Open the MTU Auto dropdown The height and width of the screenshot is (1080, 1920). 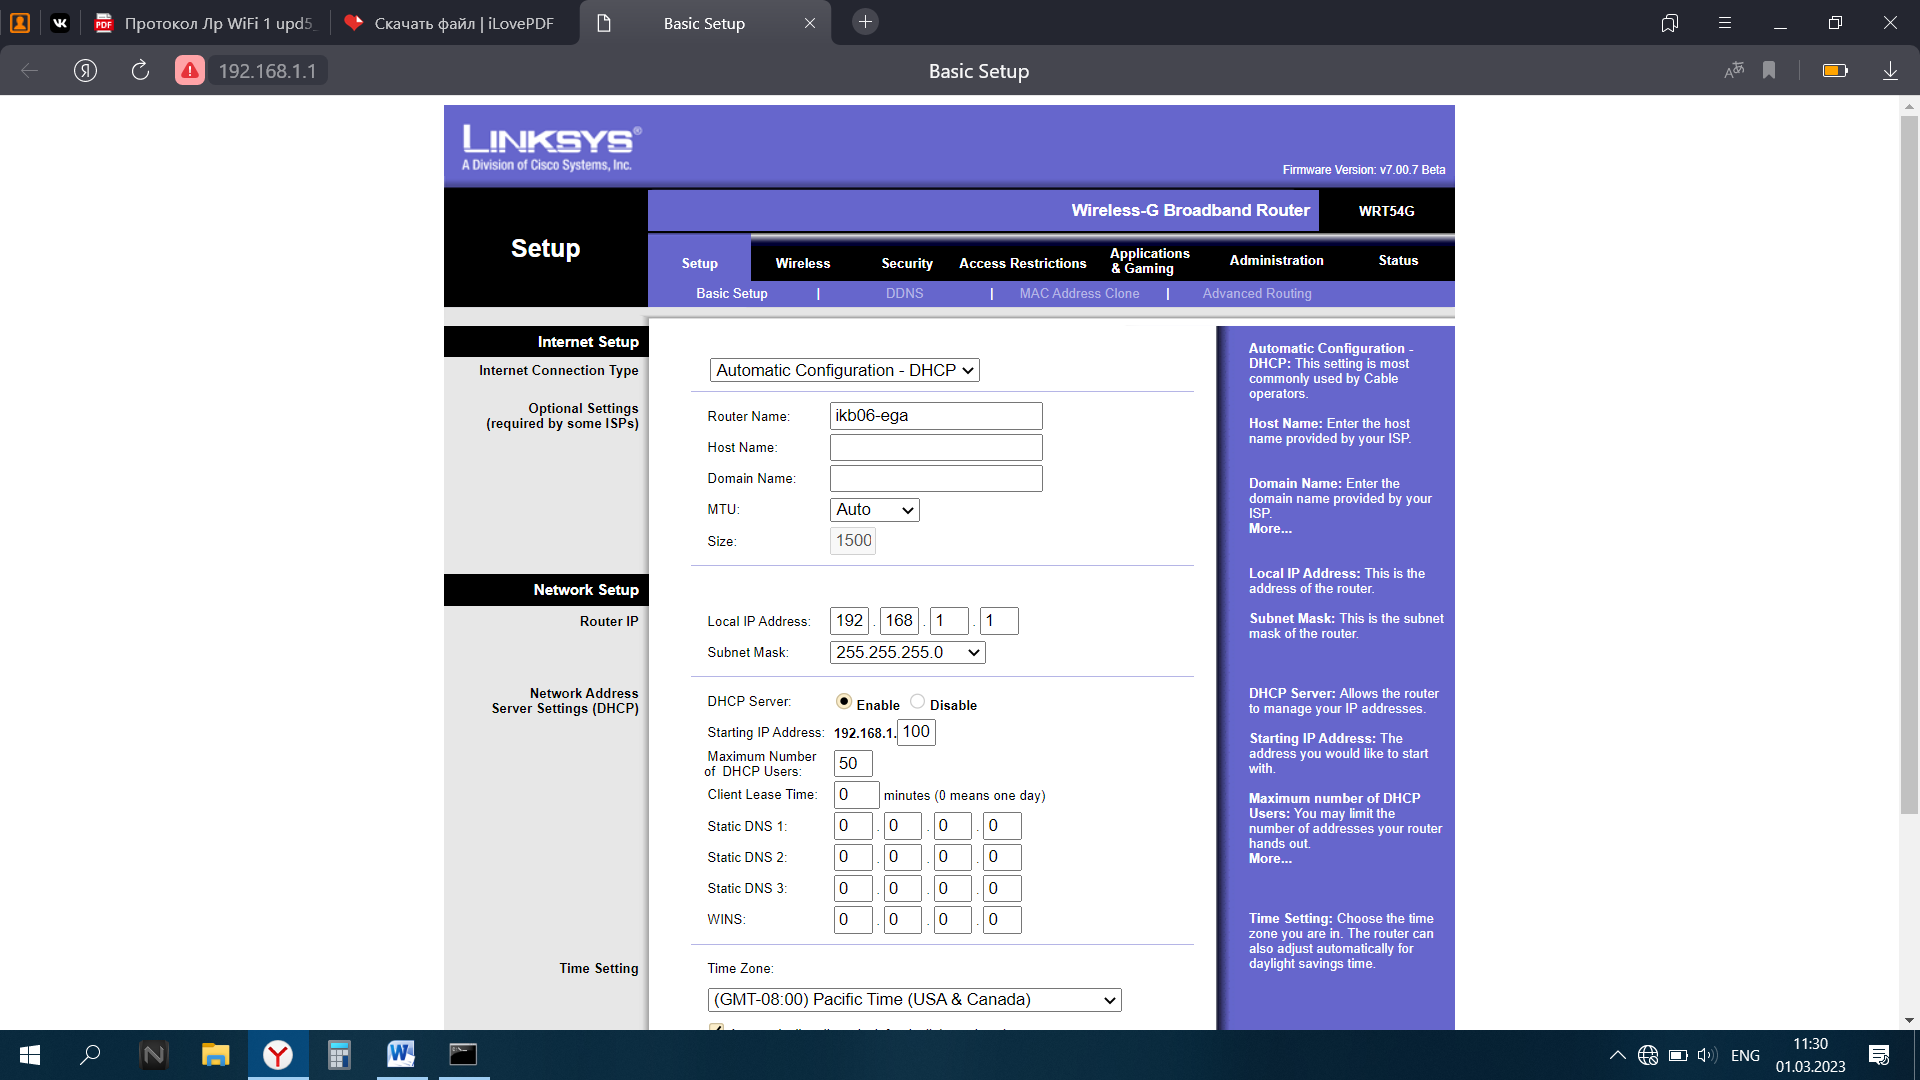[875, 510]
